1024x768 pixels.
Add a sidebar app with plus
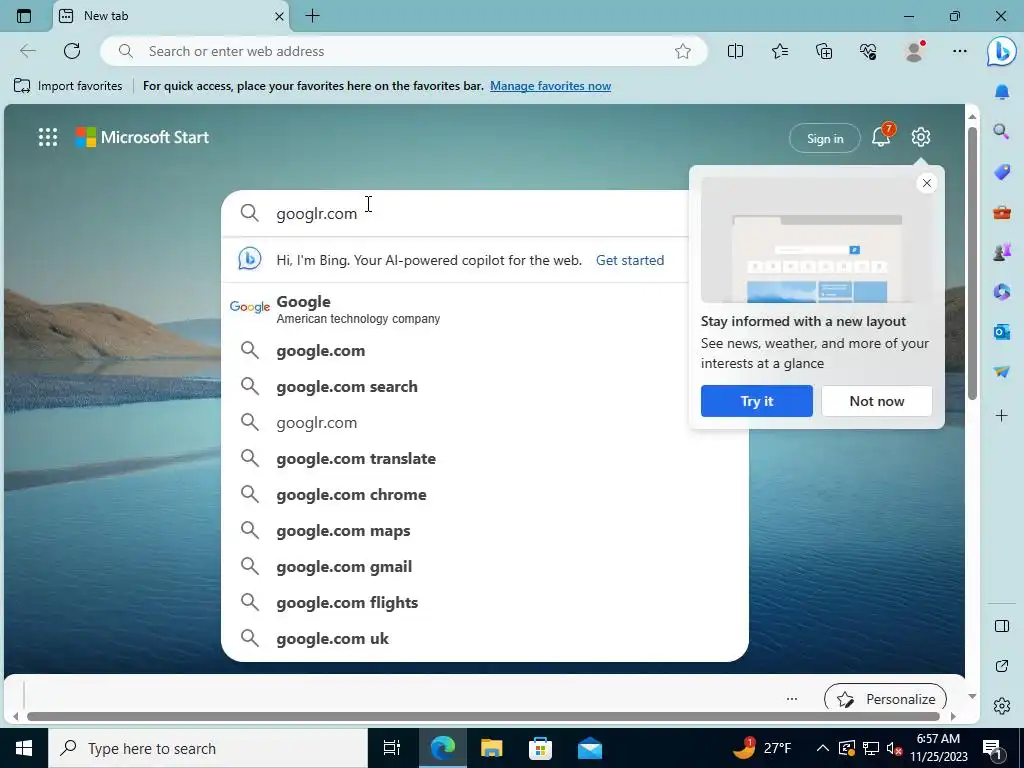tap(1002, 415)
